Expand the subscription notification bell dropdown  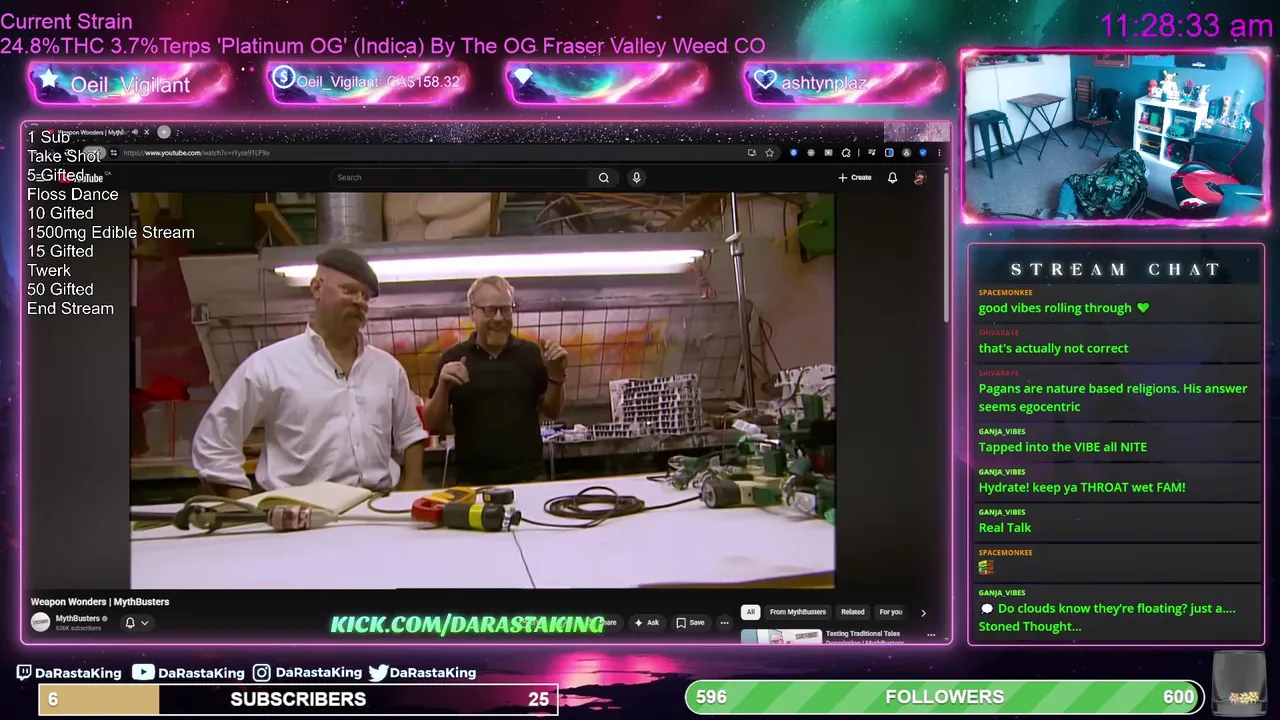tap(137, 622)
